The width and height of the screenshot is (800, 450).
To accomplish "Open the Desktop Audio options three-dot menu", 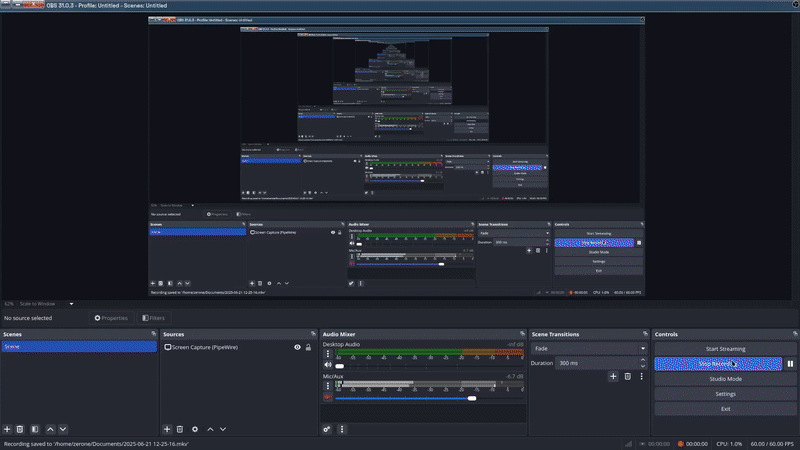I will point(328,354).
